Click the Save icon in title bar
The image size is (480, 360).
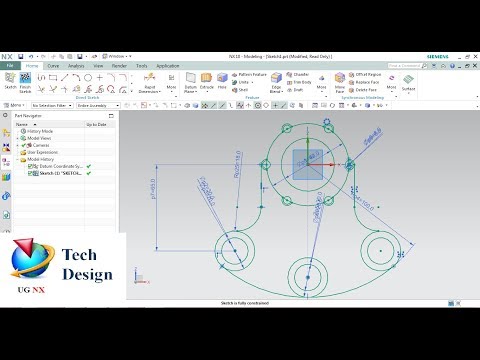[21, 57]
